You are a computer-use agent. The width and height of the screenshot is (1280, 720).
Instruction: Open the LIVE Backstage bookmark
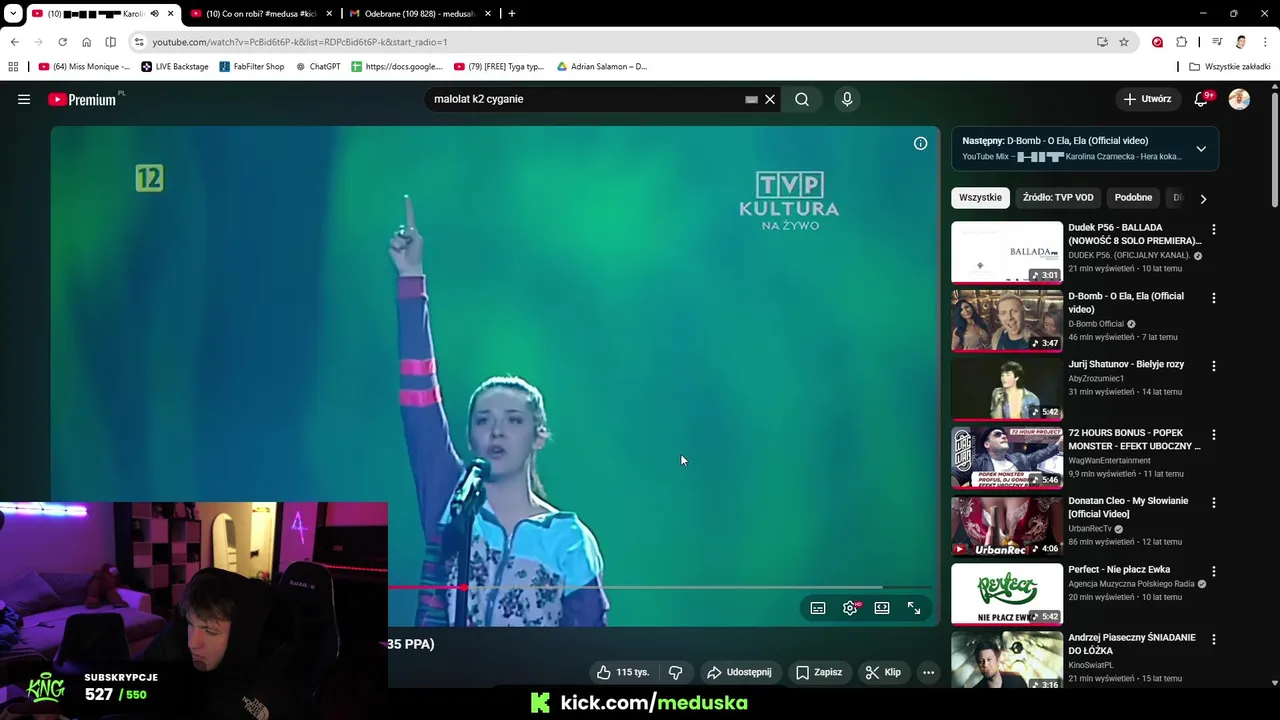[175, 67]
